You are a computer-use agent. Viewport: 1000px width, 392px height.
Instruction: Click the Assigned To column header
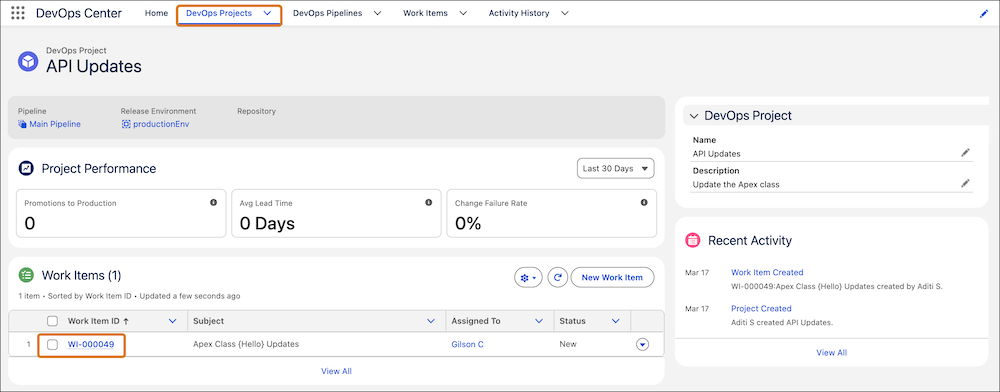[x=476, y=321]
